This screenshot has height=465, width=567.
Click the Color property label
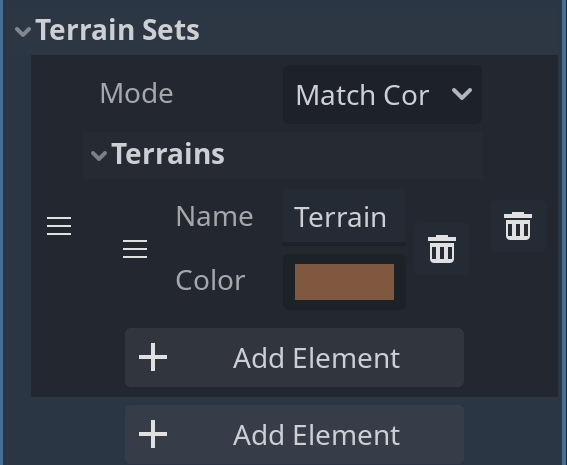[210, 281]
